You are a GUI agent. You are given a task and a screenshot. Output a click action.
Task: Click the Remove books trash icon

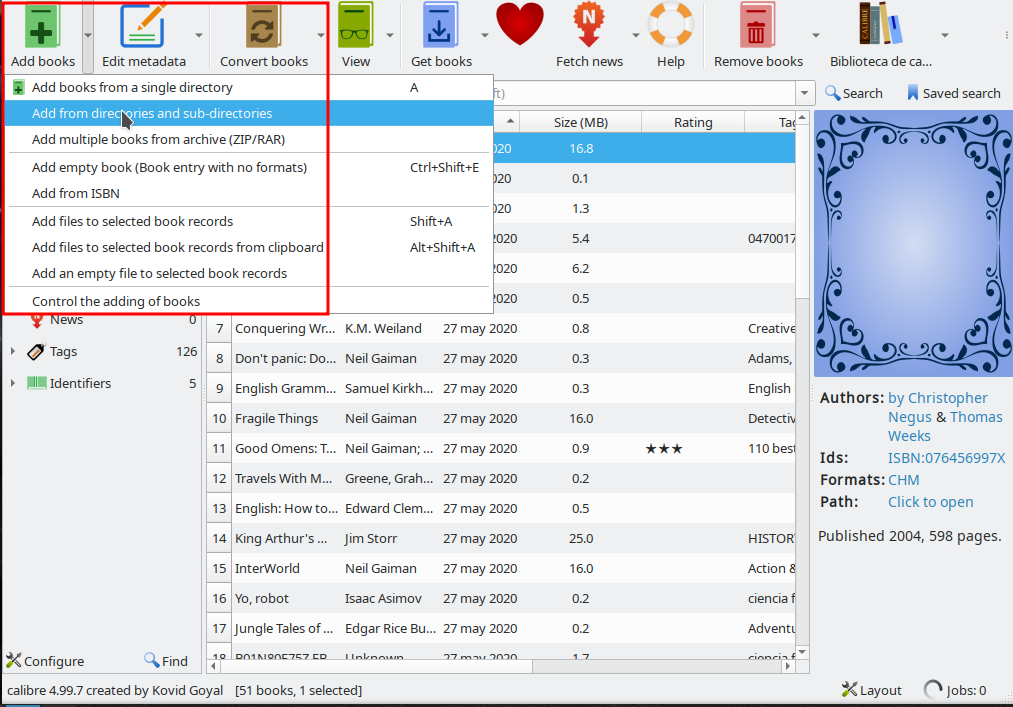pyautogui.click(x=757, y=26)
